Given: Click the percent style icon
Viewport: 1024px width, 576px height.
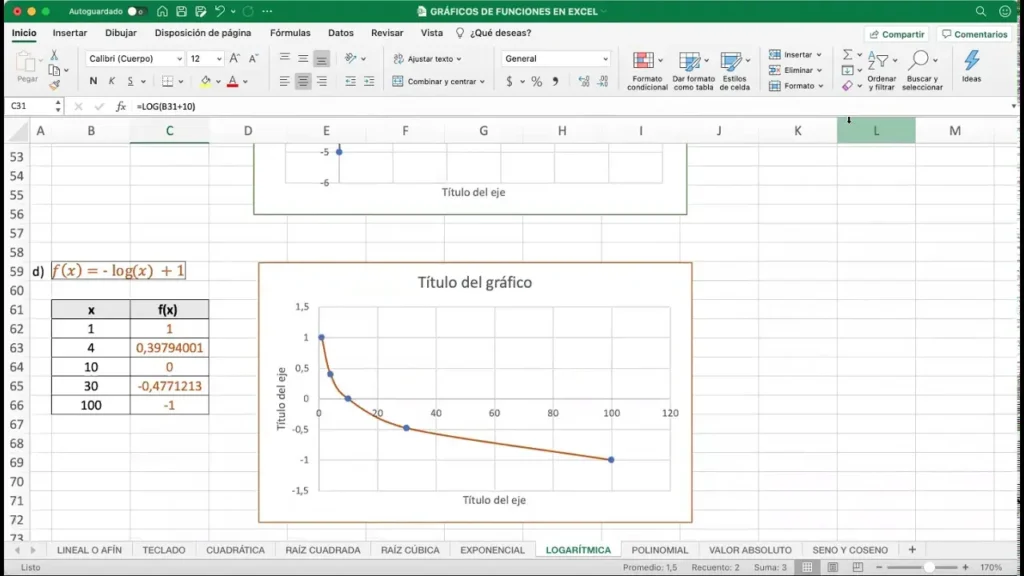Looking at the screenshot, I should [x=537, y=82].
